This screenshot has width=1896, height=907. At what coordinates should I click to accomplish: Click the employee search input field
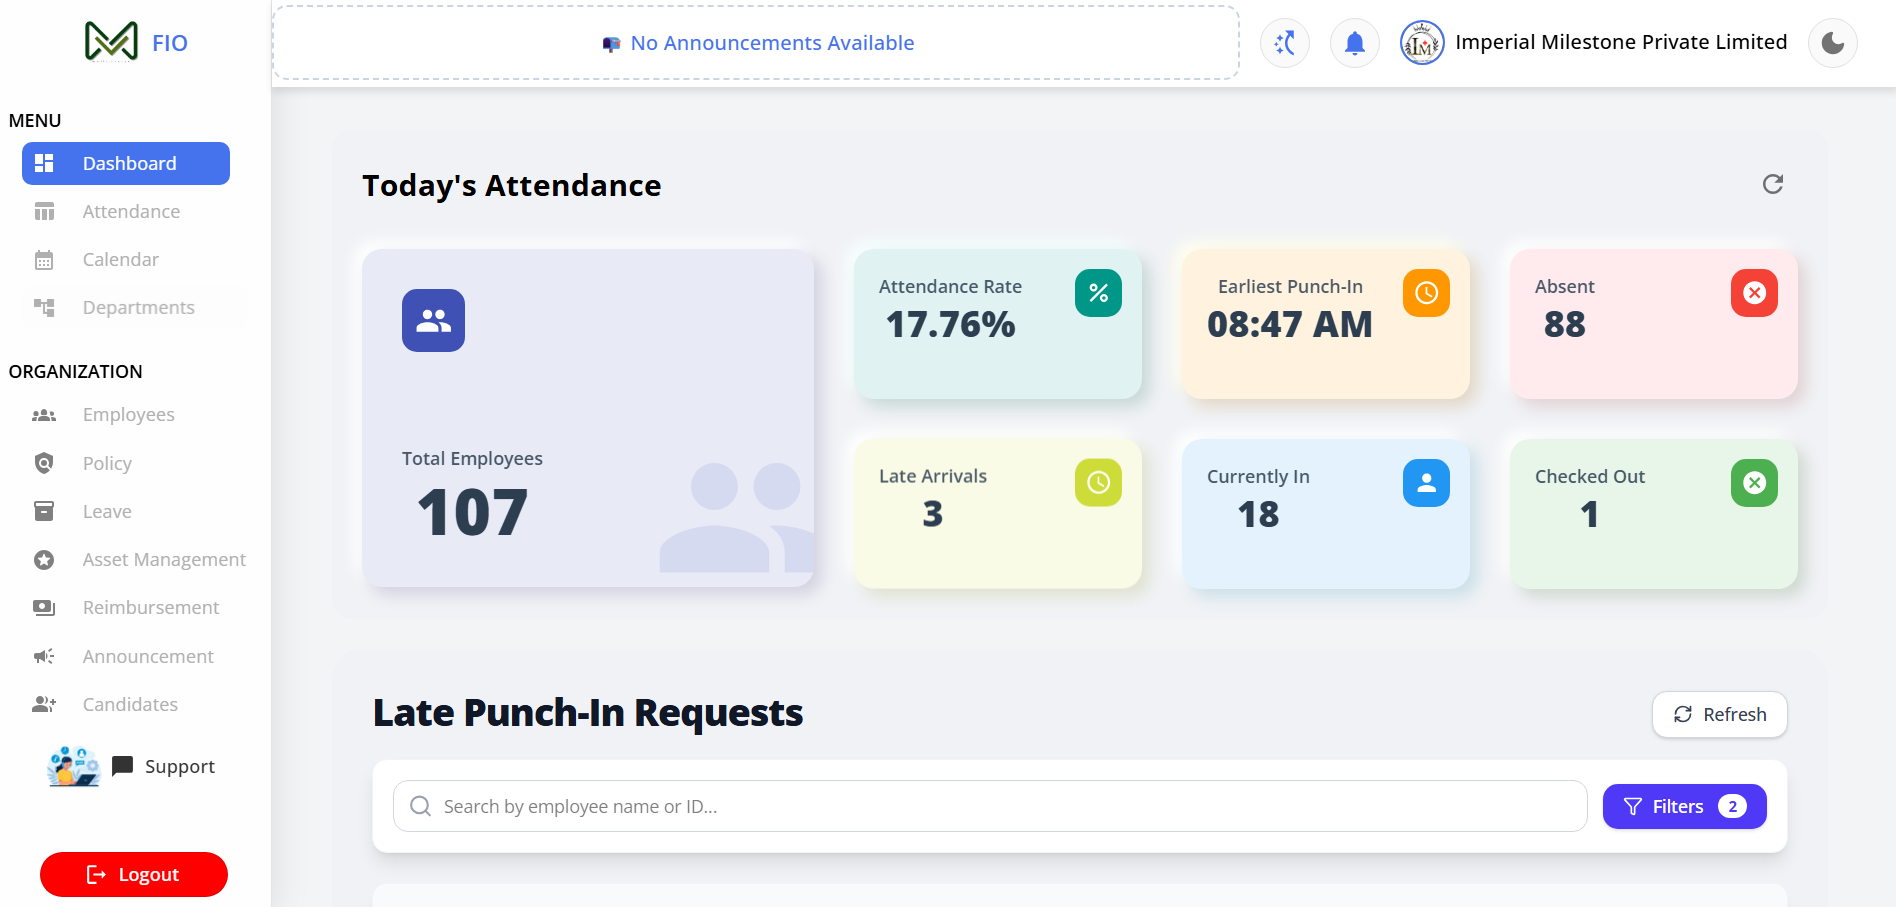pyautogui.click(x=989, y=806)
